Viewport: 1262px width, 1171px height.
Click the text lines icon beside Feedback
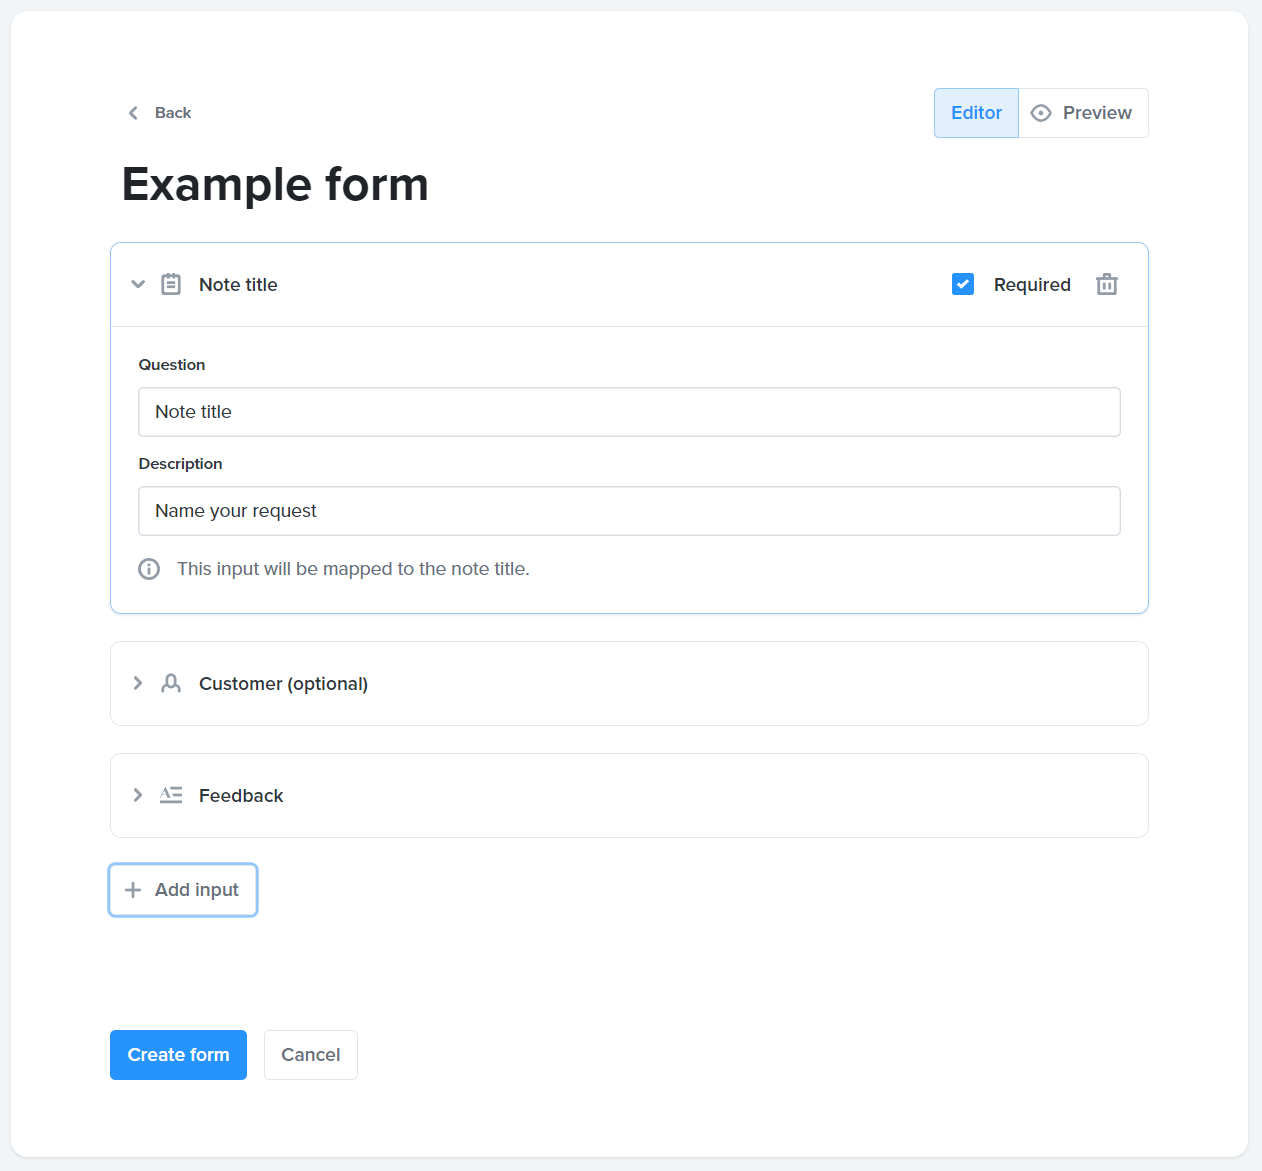click(x=171, y=795)
